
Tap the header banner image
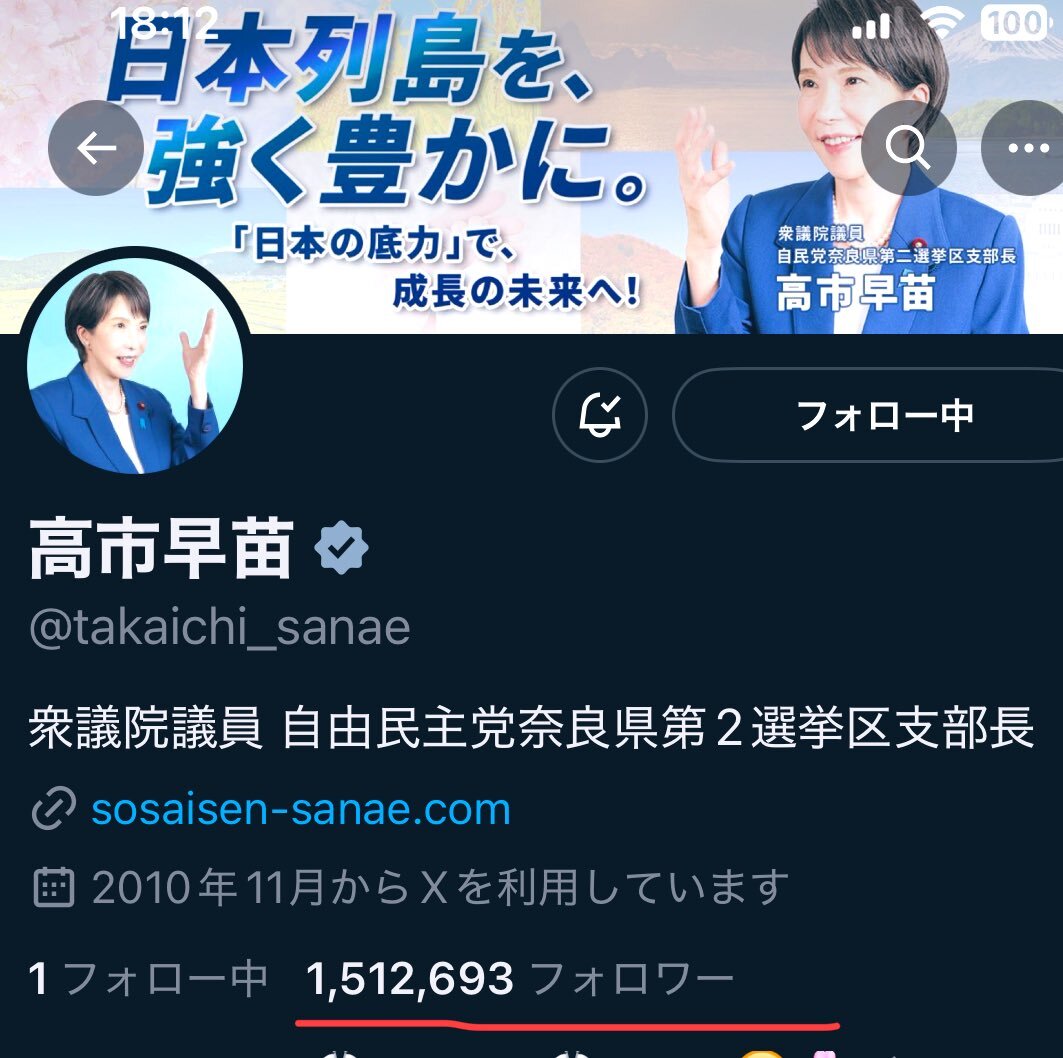(532, 167)
